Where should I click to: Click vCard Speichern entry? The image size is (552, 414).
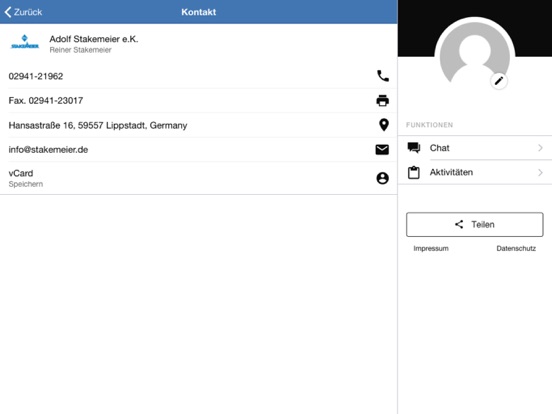pos(199,178)
